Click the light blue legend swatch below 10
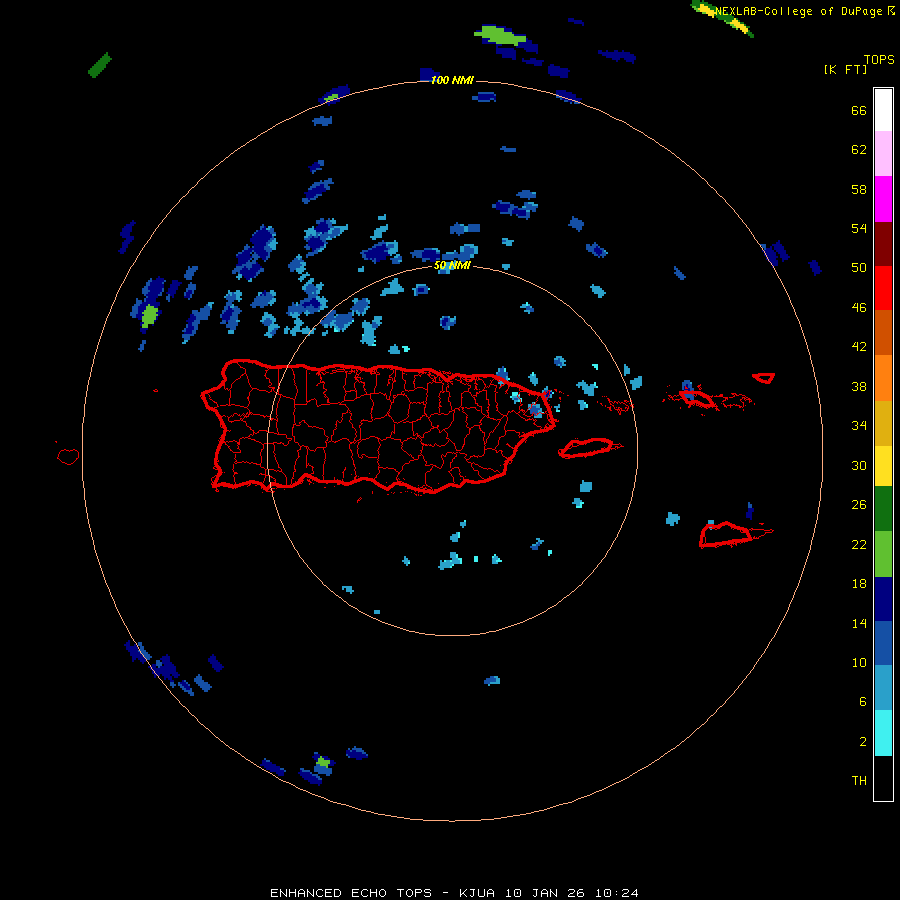Viewport: 900px width, 900px height. (883, 687)
